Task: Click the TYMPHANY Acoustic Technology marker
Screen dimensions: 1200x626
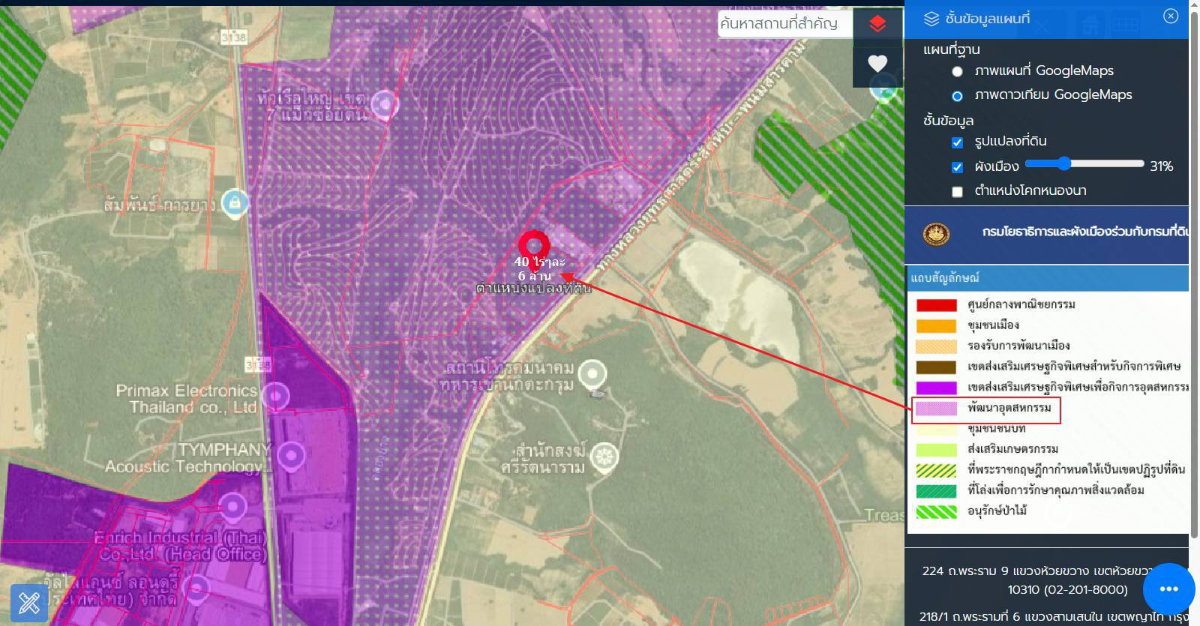Action: pyautogui.click(x=291, y=457)
